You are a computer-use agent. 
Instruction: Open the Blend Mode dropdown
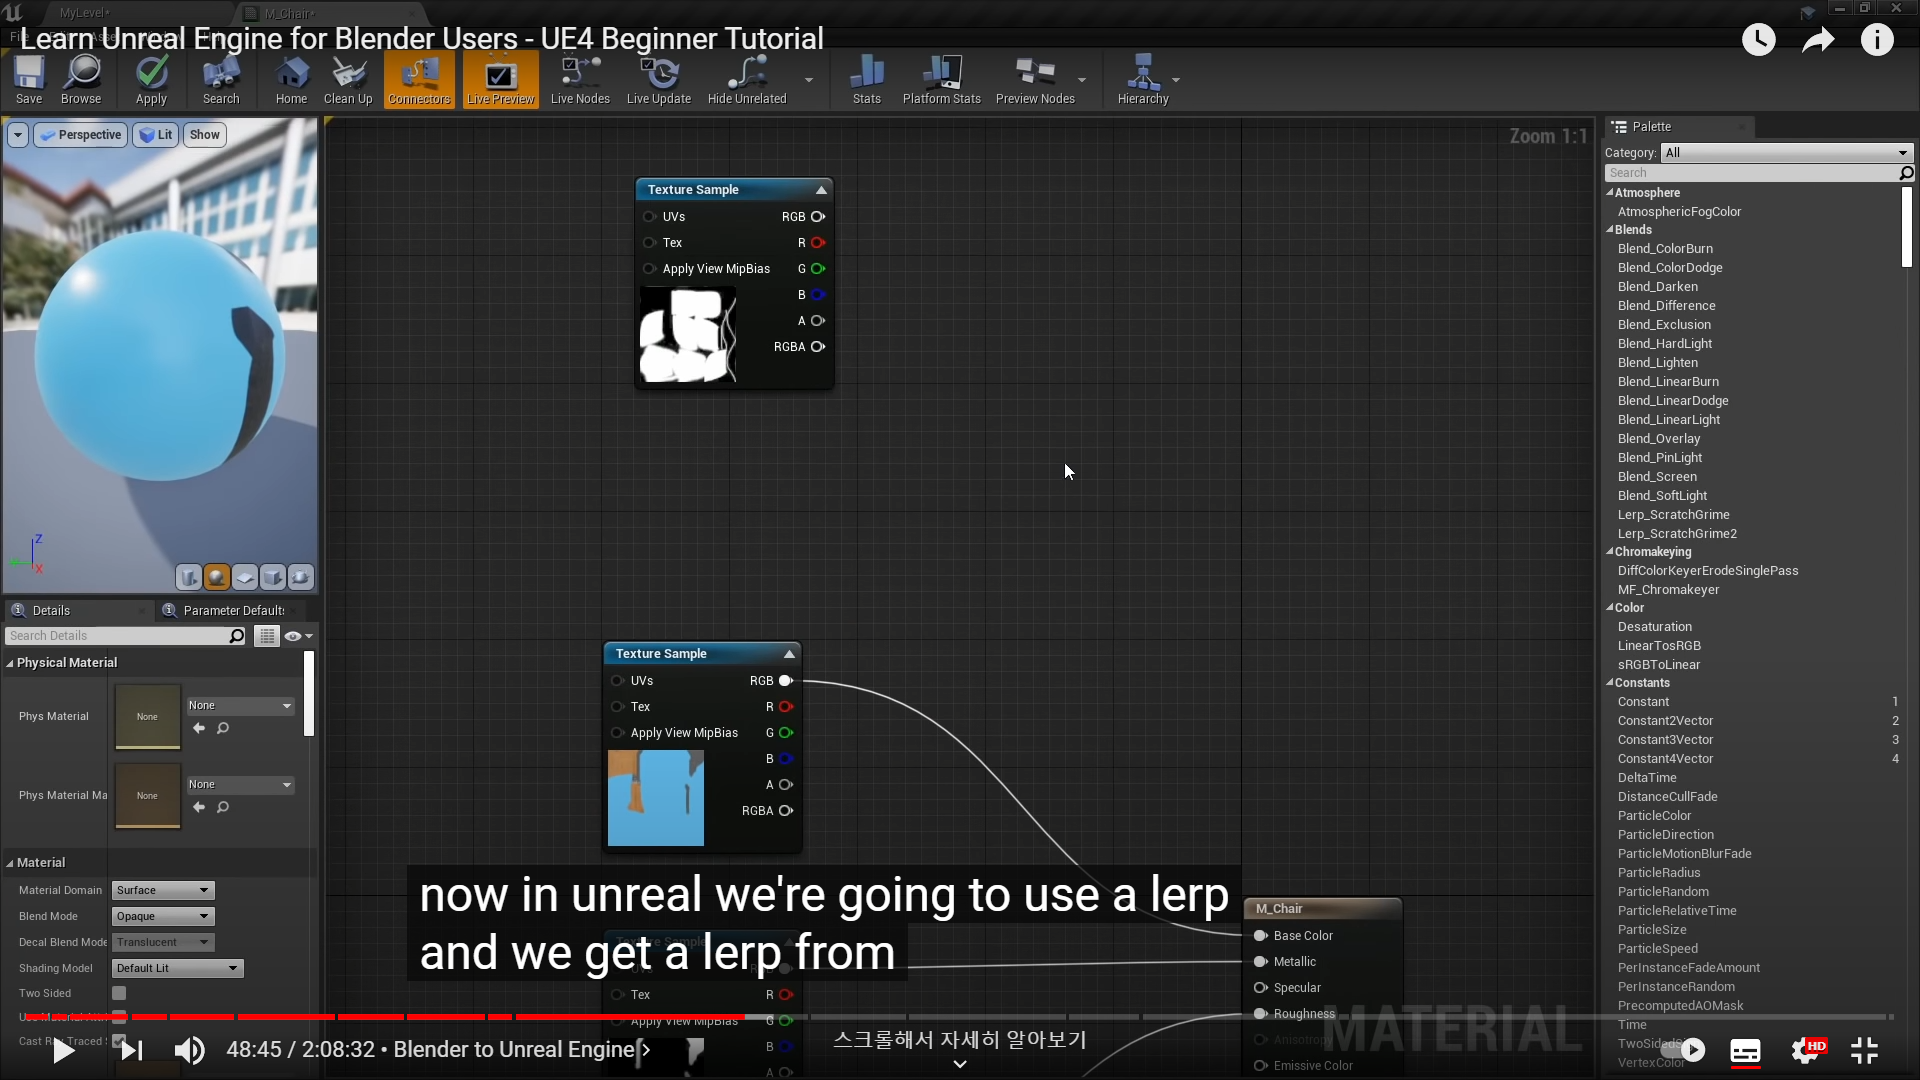pyautogui.click(x=164, y=916)
